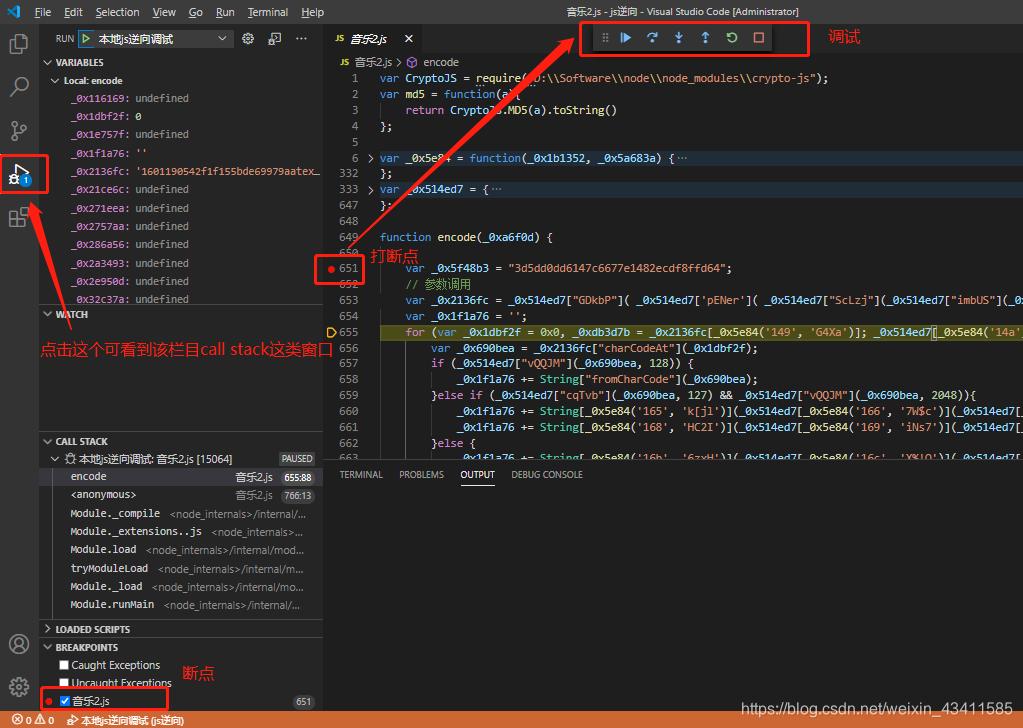The width and height of the screenshot is (1023, 728).
Task: Expand folded code at line 333
Action: 371,190
